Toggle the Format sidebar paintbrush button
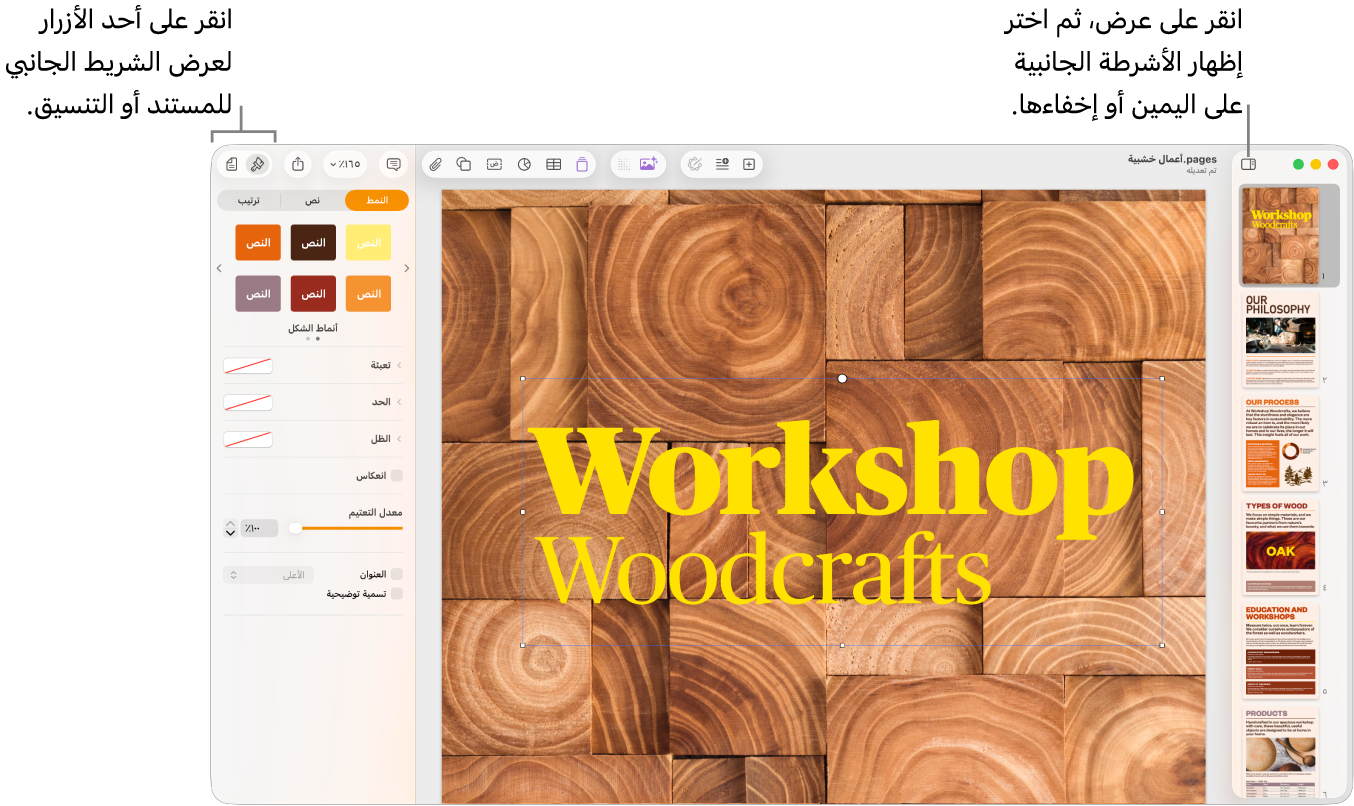The image size is (1354, 806). pyautogui.click(x=257, y=164)
